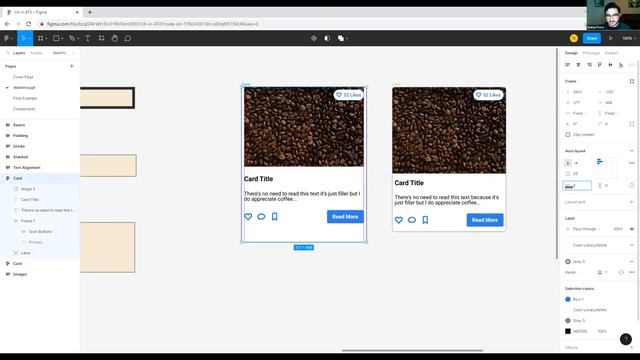Click the heart icon on the left card
Image resolution: width=640 pixels, height=360 pixels.
point(248,217)
